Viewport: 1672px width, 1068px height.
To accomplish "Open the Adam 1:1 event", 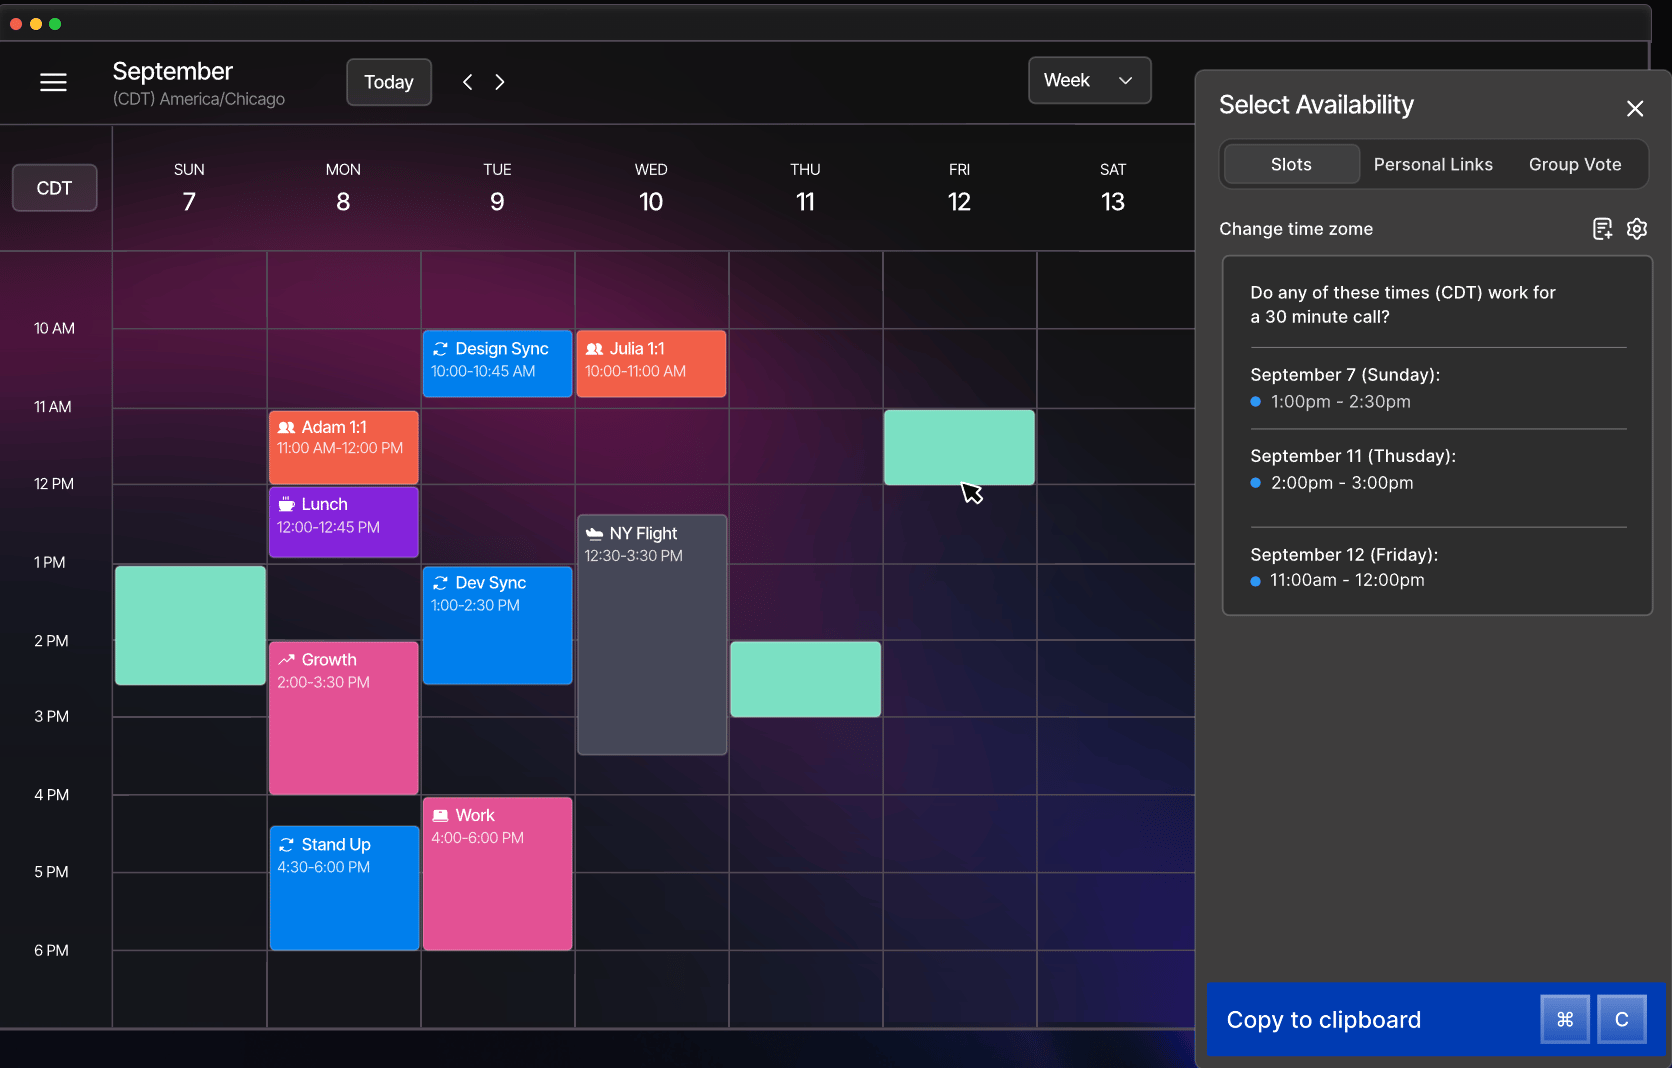I will [343, 447].
